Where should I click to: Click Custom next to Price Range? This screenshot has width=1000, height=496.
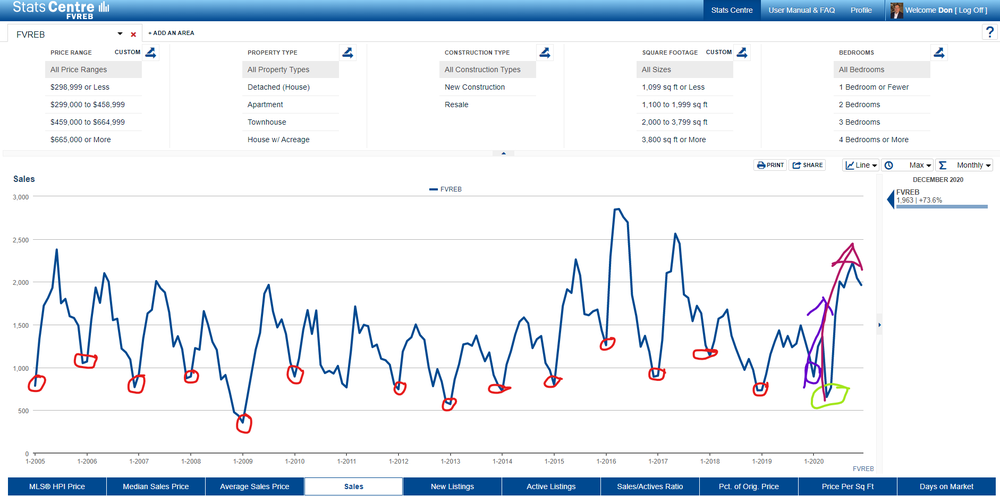[x=128, y=52]
